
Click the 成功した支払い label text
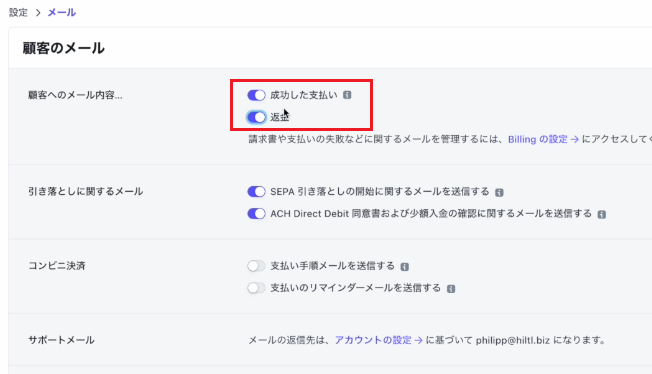(304, 95)
